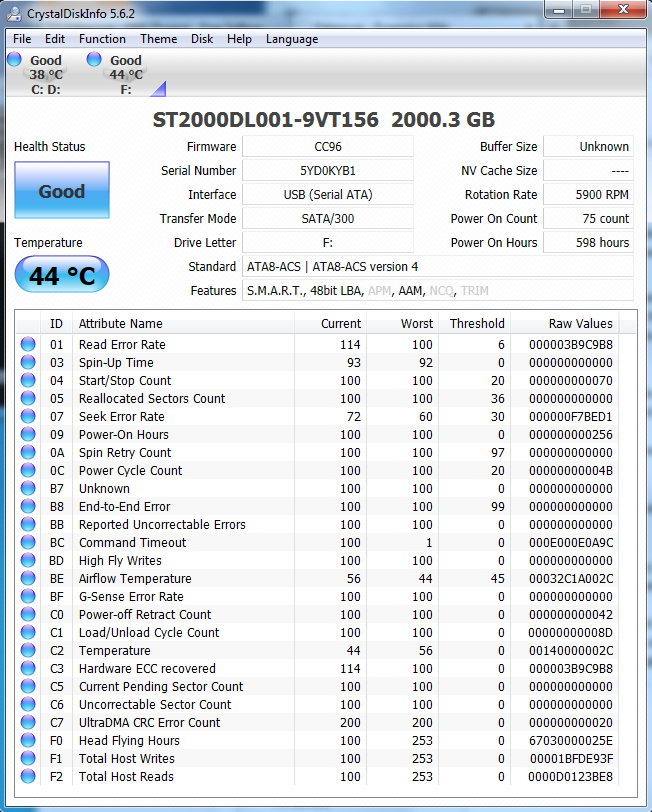Click the Attribute Name column header
The height and width of the screenshot is (812, 652).
click(183, 324)
